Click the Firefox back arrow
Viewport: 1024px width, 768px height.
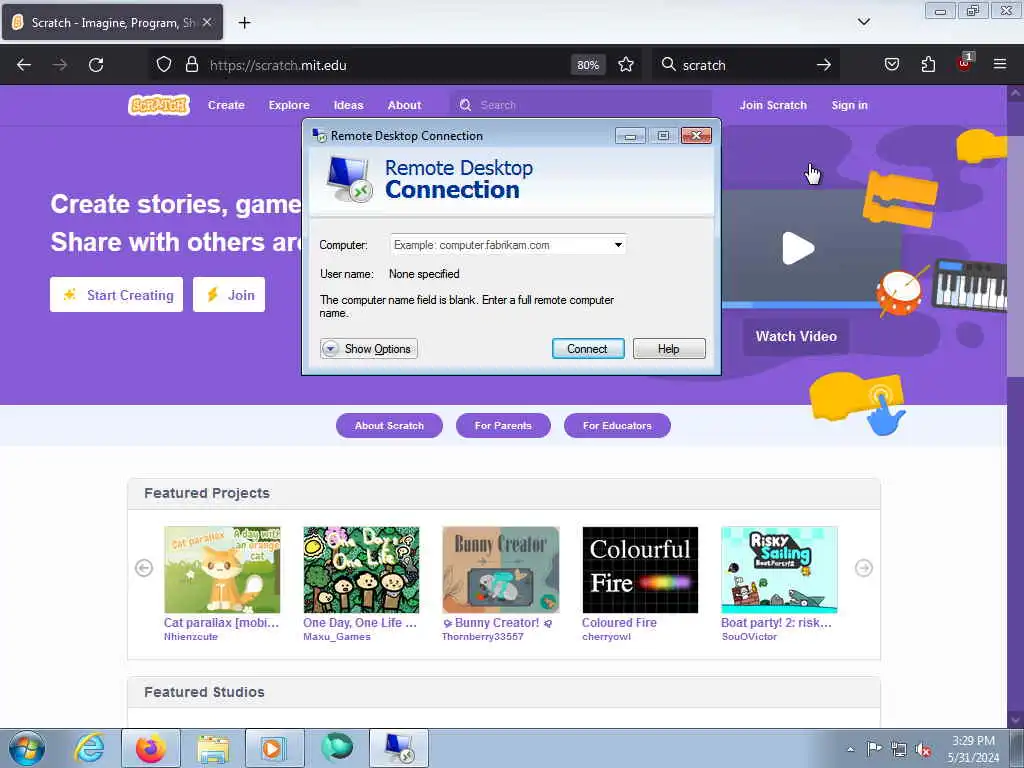click(24, 65)
